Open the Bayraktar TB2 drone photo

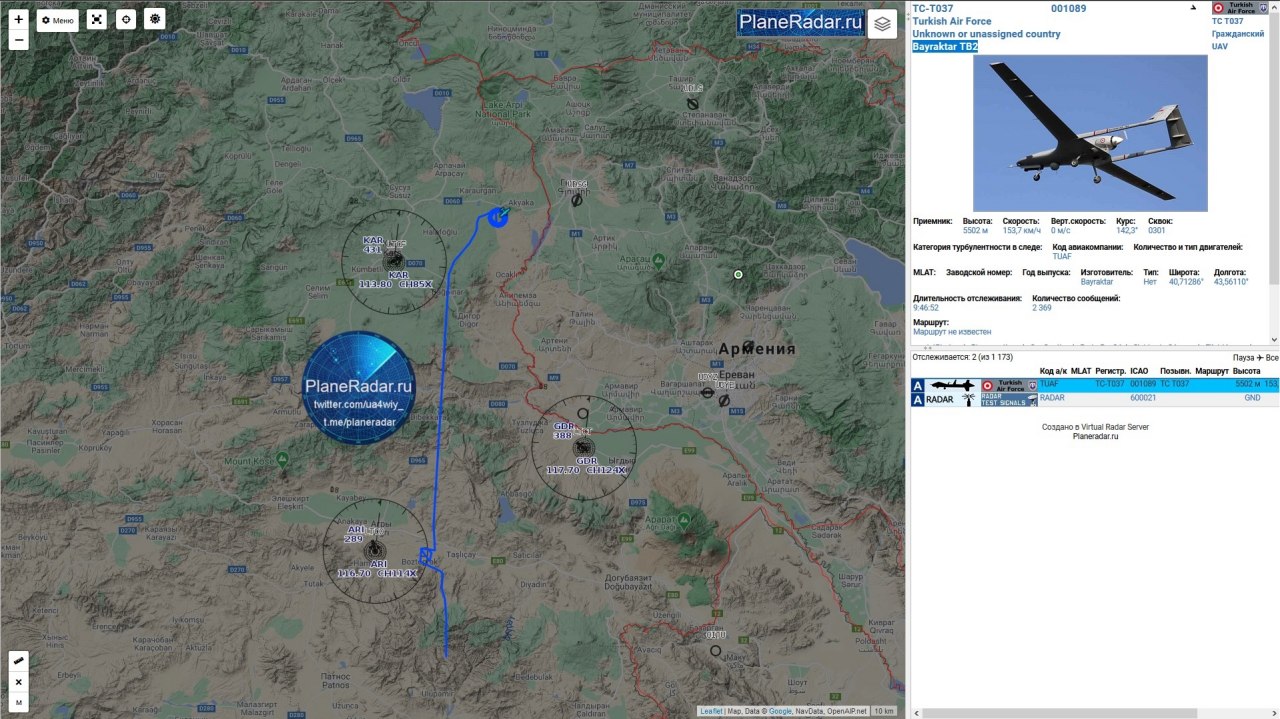coord(1090,133)
